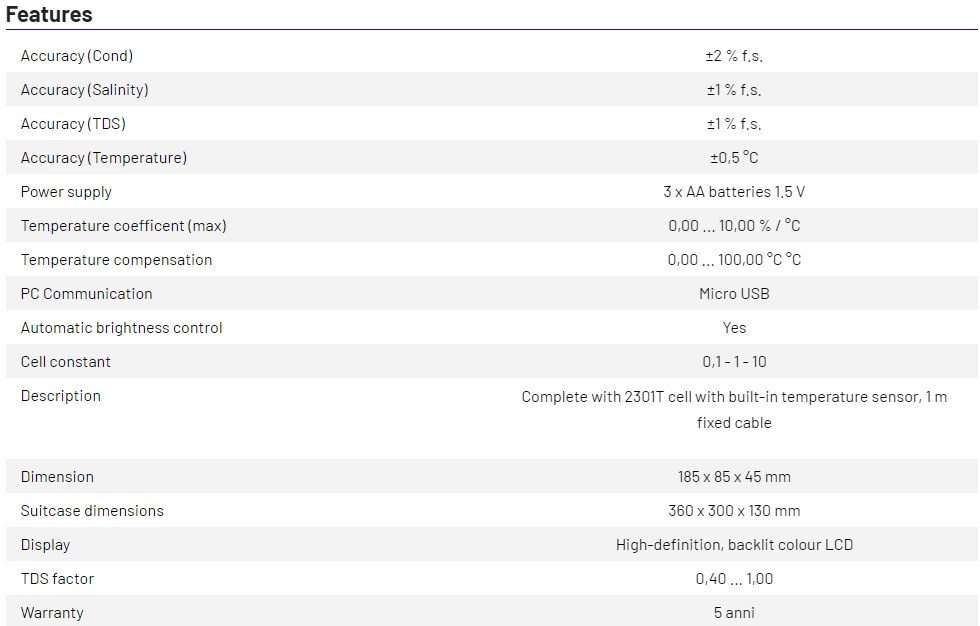Select the 5 anni warranty value

[734, 613]
